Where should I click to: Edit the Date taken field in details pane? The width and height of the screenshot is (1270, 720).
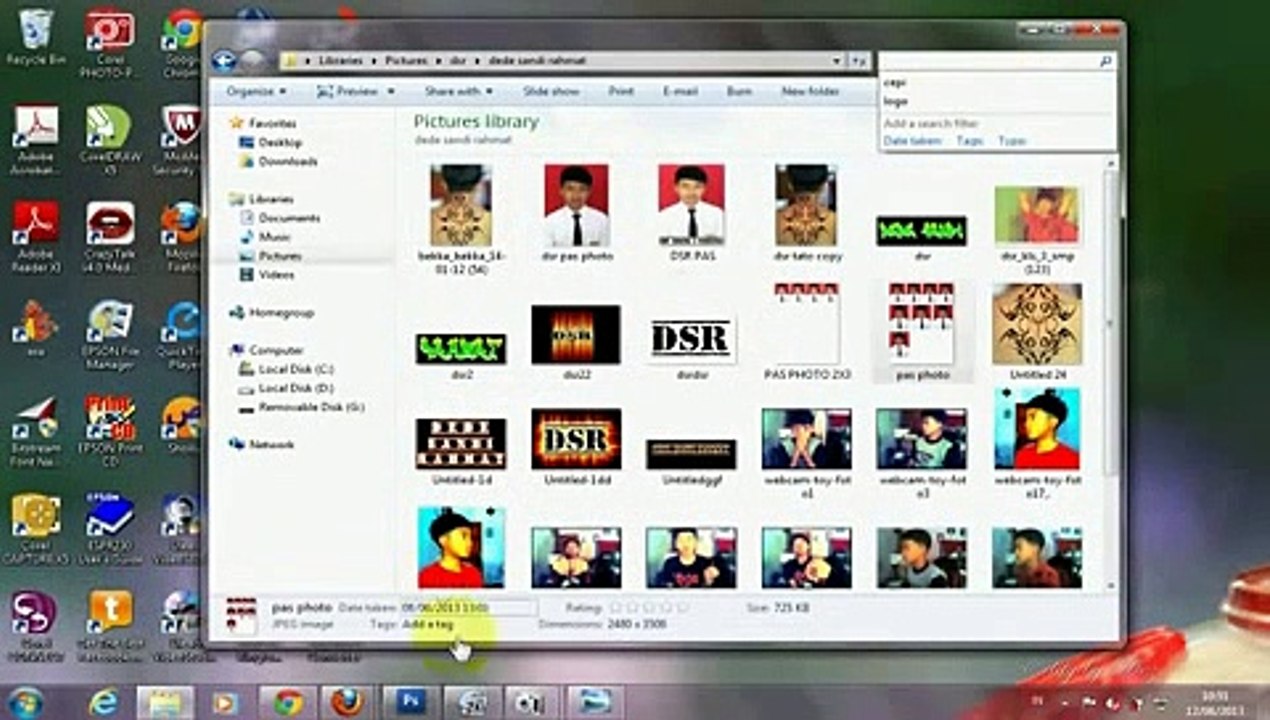coord(468,607)
